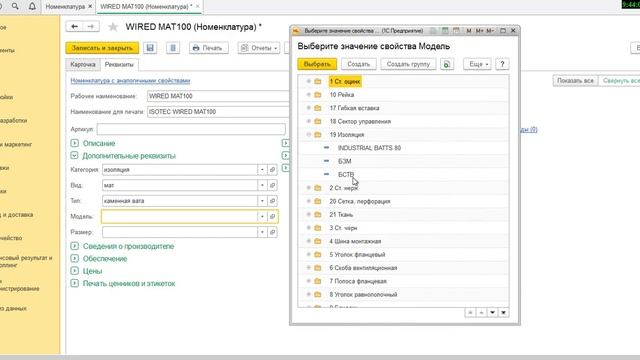640x360 pixels.
Task: Open the Карточка tab
Action: (x=82, y=64)
